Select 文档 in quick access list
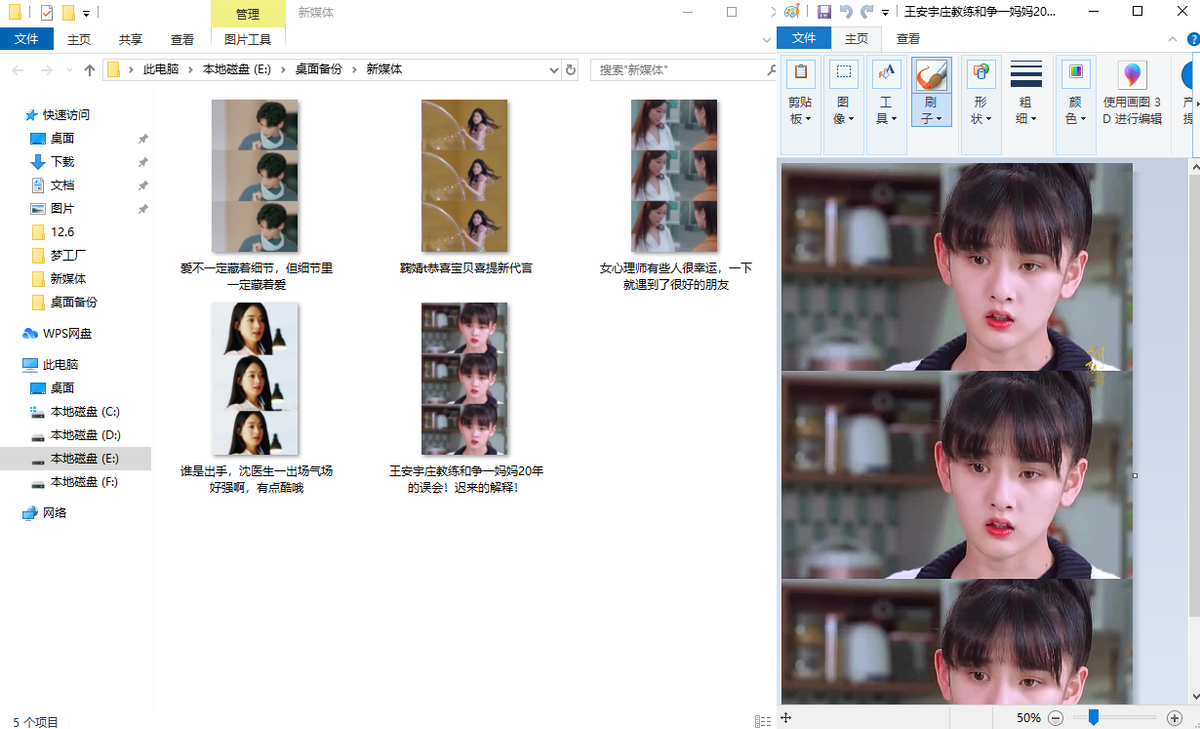 click(x=62, y=185)
